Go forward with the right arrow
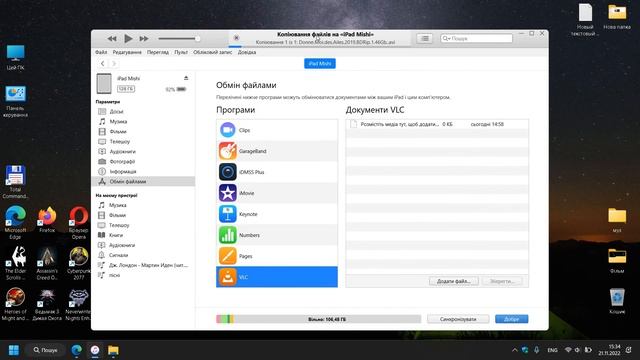The image size is (640, 360). tap(114, 63)
